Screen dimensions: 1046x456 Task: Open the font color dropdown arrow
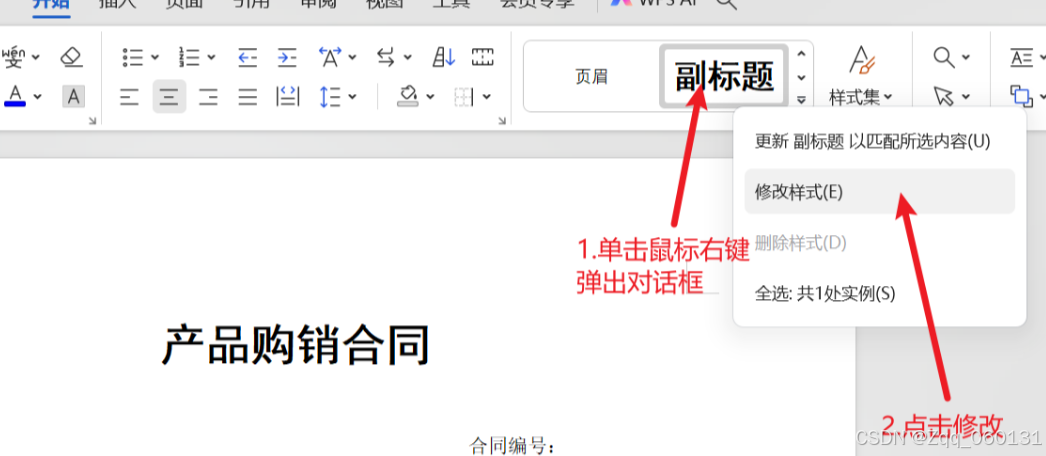click(x=37, y=97)
